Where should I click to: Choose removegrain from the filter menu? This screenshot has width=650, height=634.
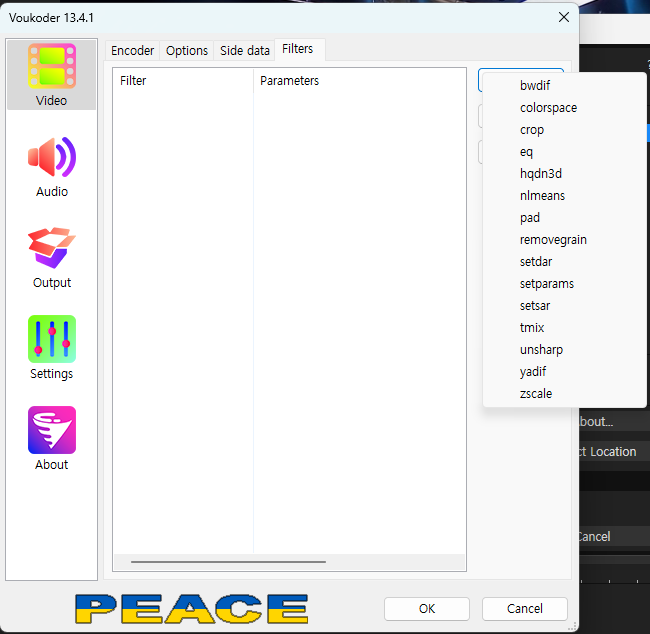click(x=564, y=239)
